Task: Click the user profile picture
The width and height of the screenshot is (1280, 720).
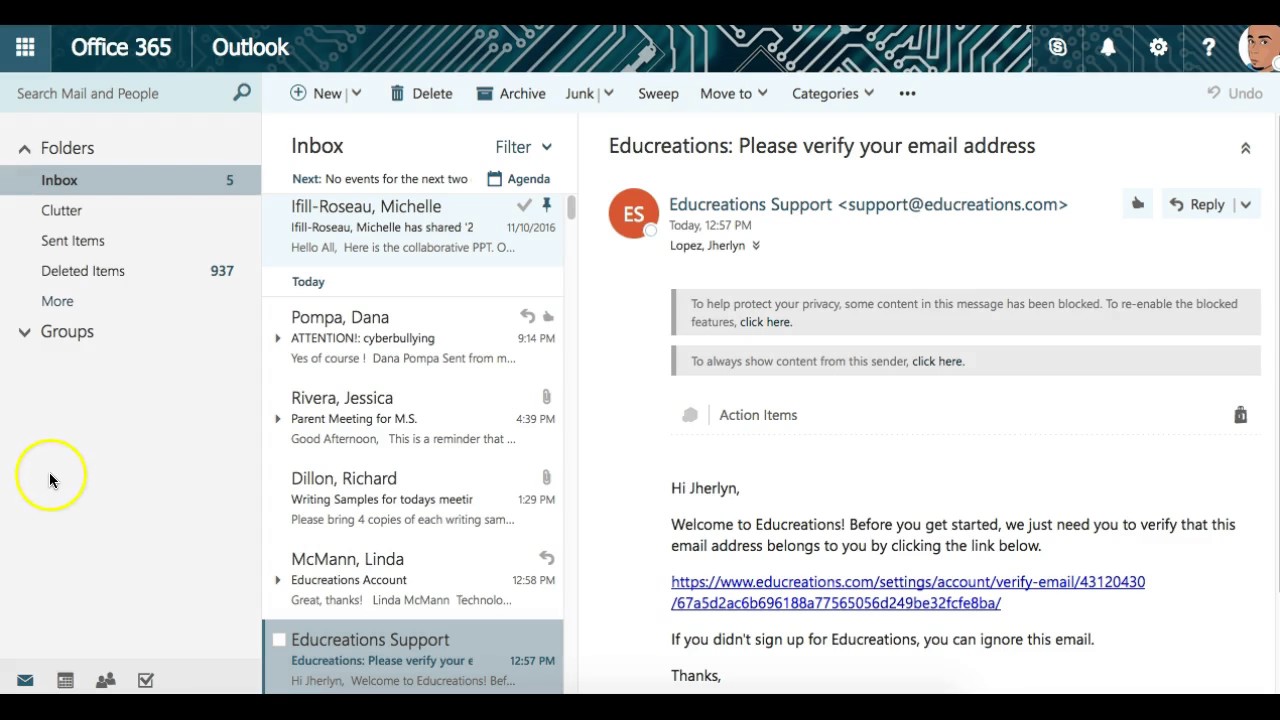Action: point(1258,47)
